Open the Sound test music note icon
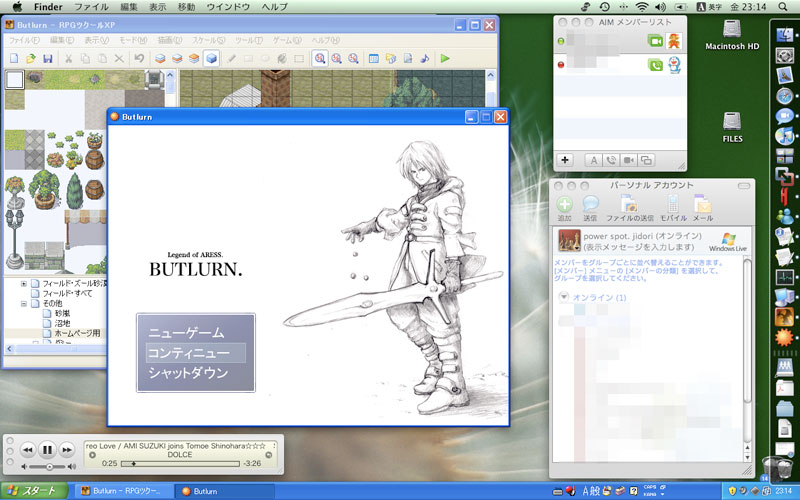Screen dimensions: 800x500 [x=424, y=59]
